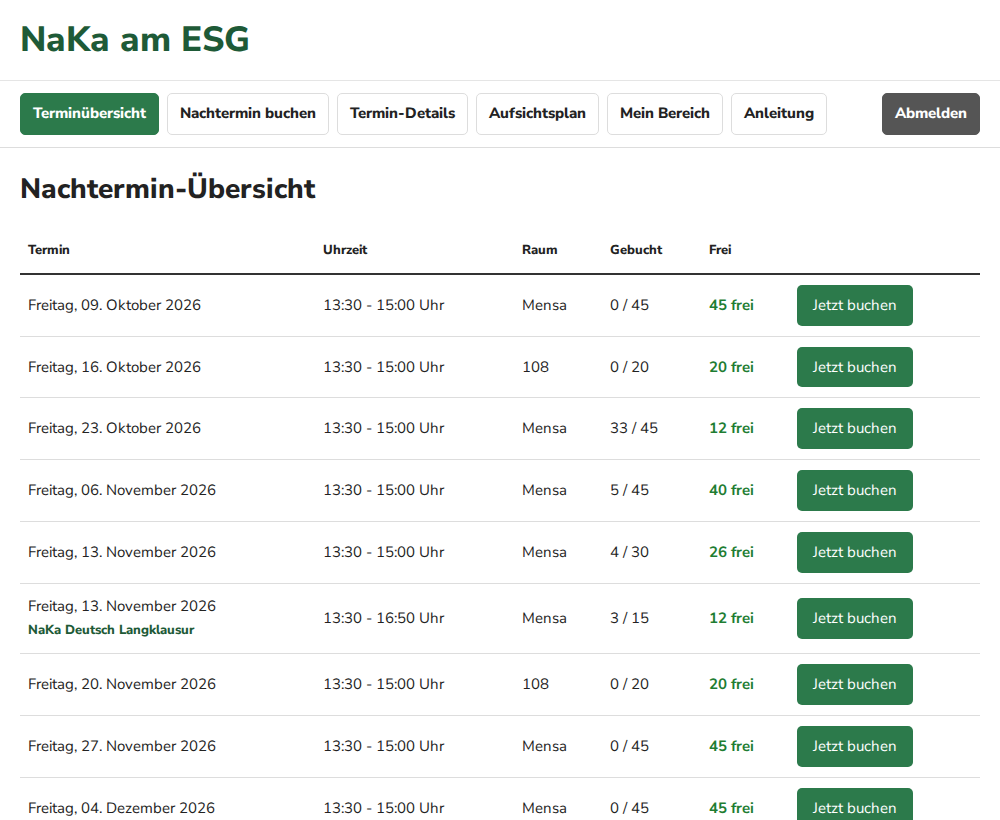
Task: Open the Terminübersicht tab
Action: pos(89,113)
